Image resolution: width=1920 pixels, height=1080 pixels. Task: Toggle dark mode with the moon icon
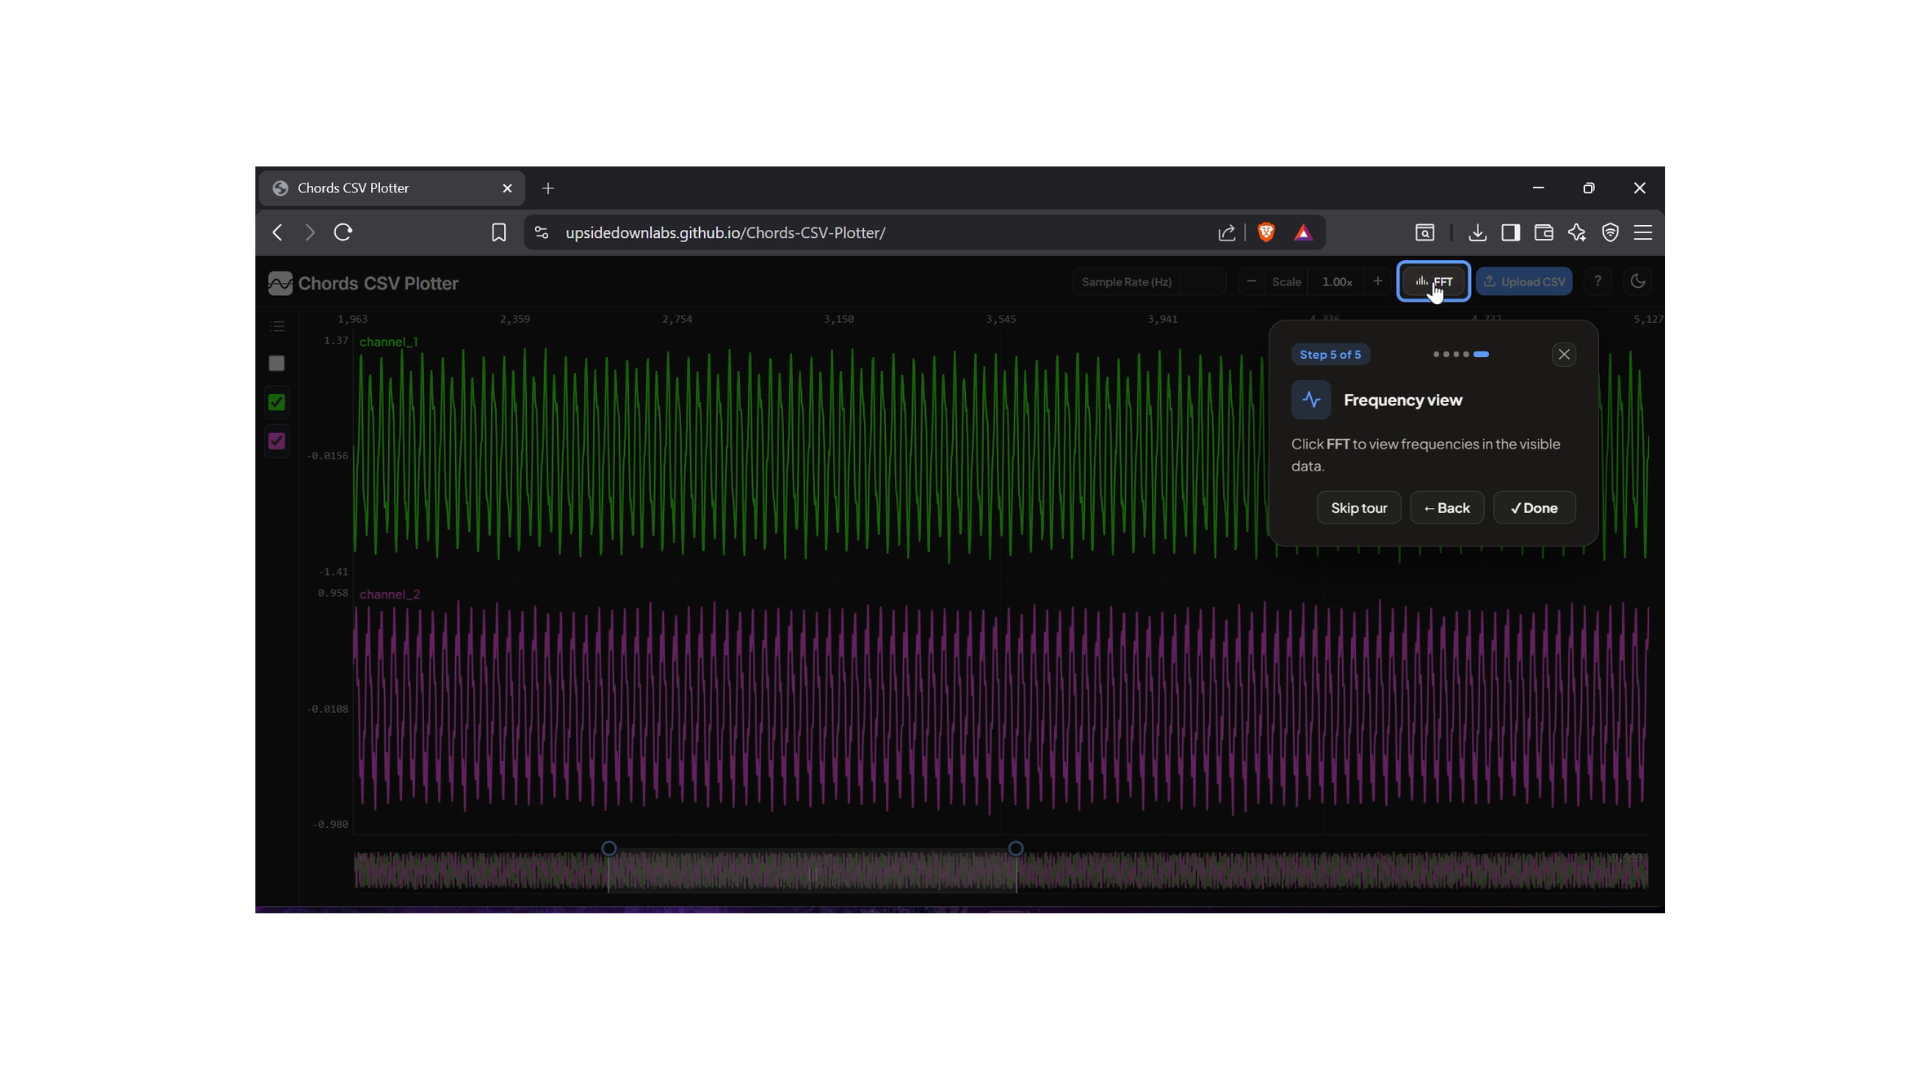[1638, 282]
